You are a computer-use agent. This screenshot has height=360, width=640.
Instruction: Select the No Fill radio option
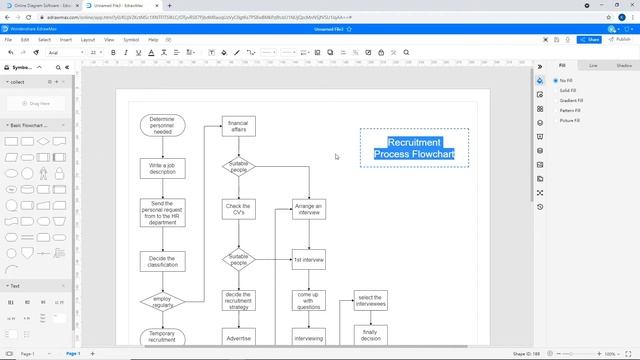pyautogui.click(x=556, y=81)
